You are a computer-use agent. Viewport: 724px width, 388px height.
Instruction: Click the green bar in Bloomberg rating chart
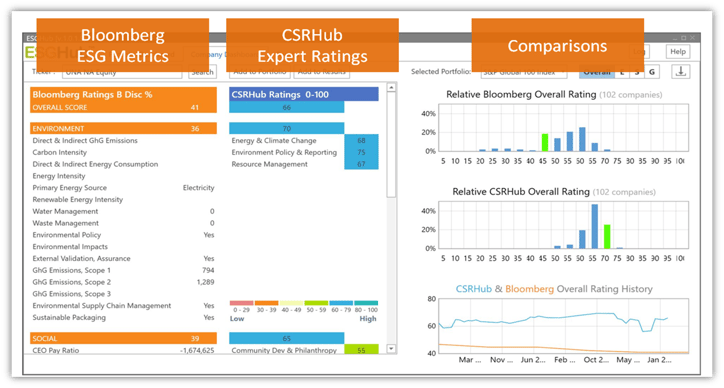pos(545,142)
